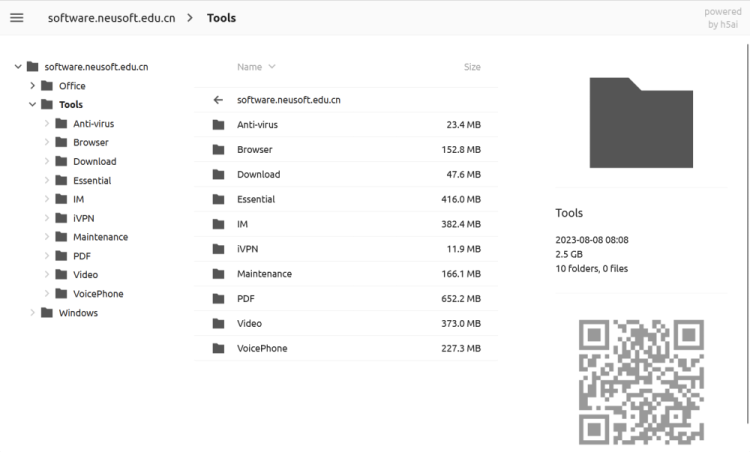
Task: Click the Anti-virus folder icon in file list
Action: [x=218, y=125]
